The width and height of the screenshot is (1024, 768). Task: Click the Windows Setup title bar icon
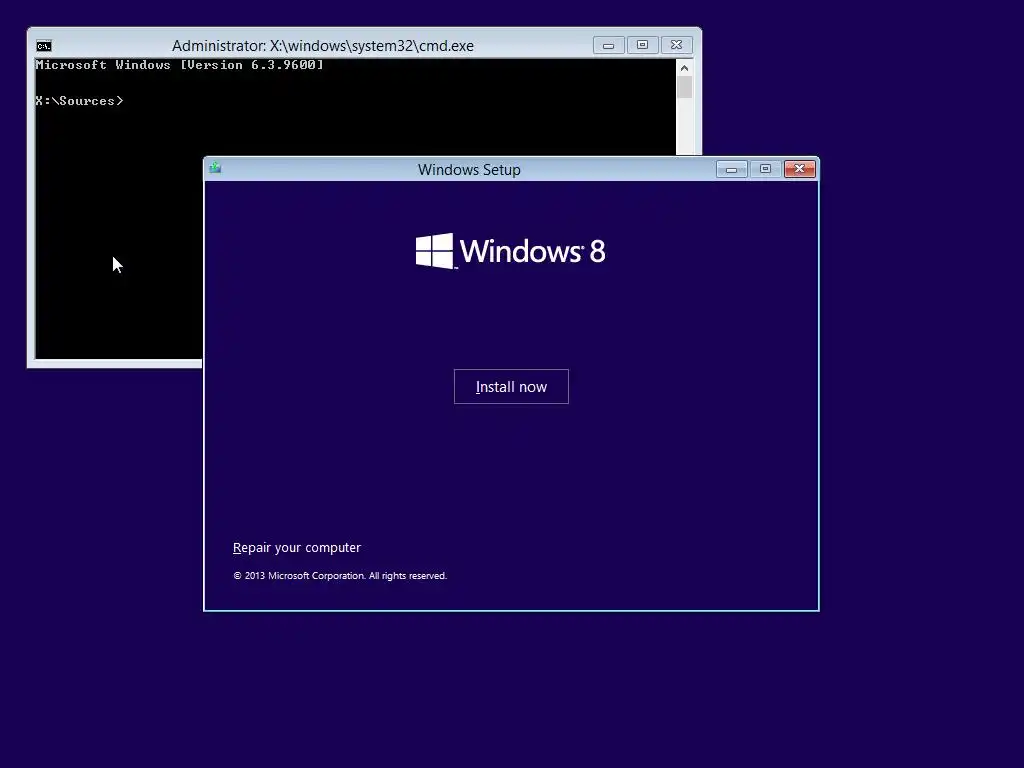(216, 168)
